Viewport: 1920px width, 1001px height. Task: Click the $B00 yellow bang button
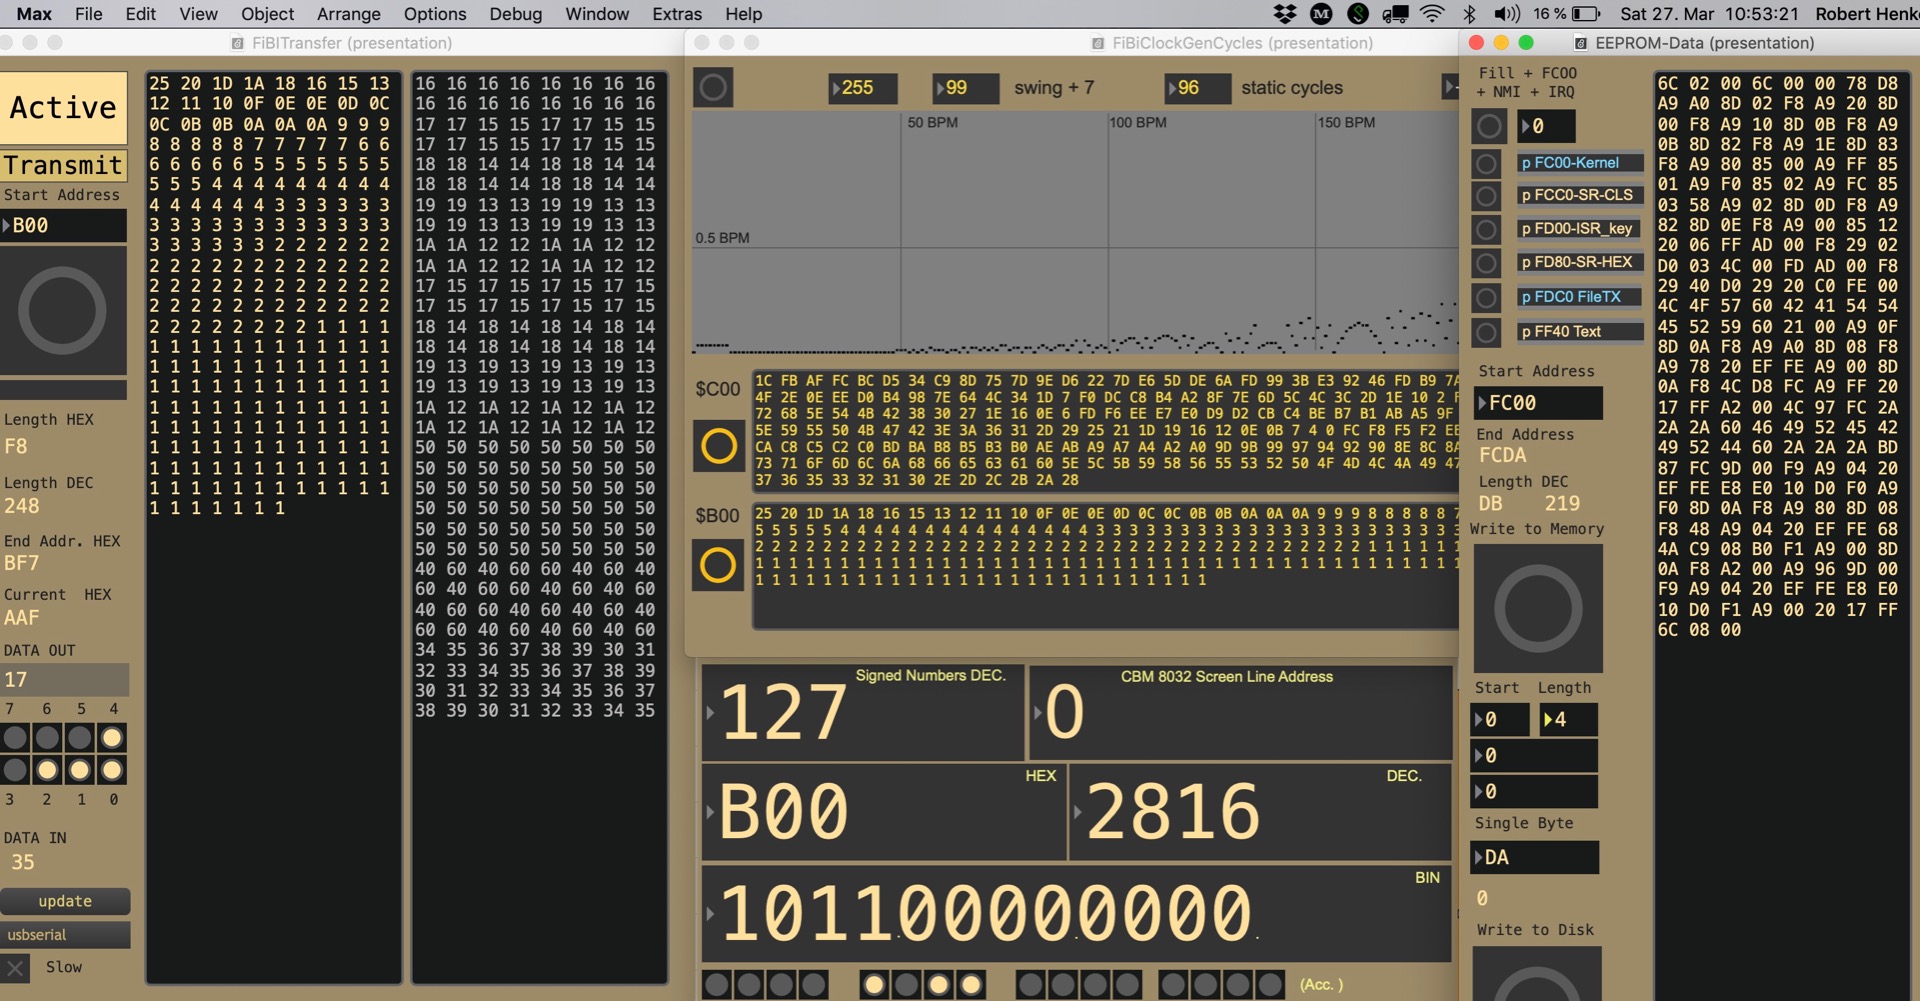(x=718, y=566)
